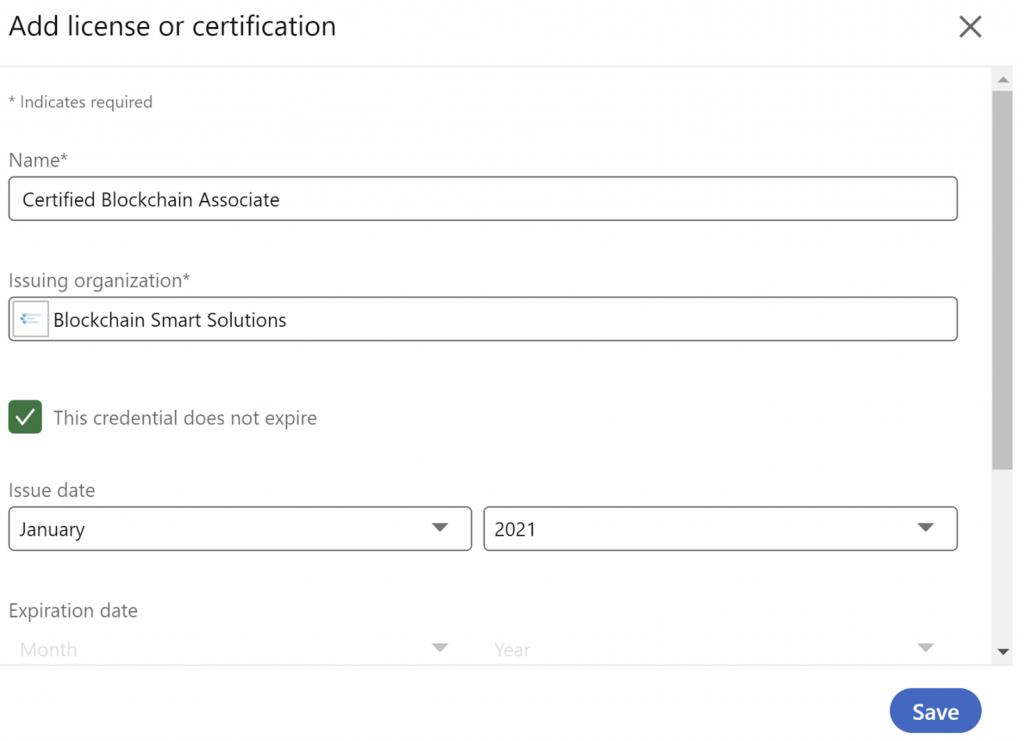
Task: Click the dropdown arrow beside 2021
Action: pyautogui.click(x=926, y=528)
